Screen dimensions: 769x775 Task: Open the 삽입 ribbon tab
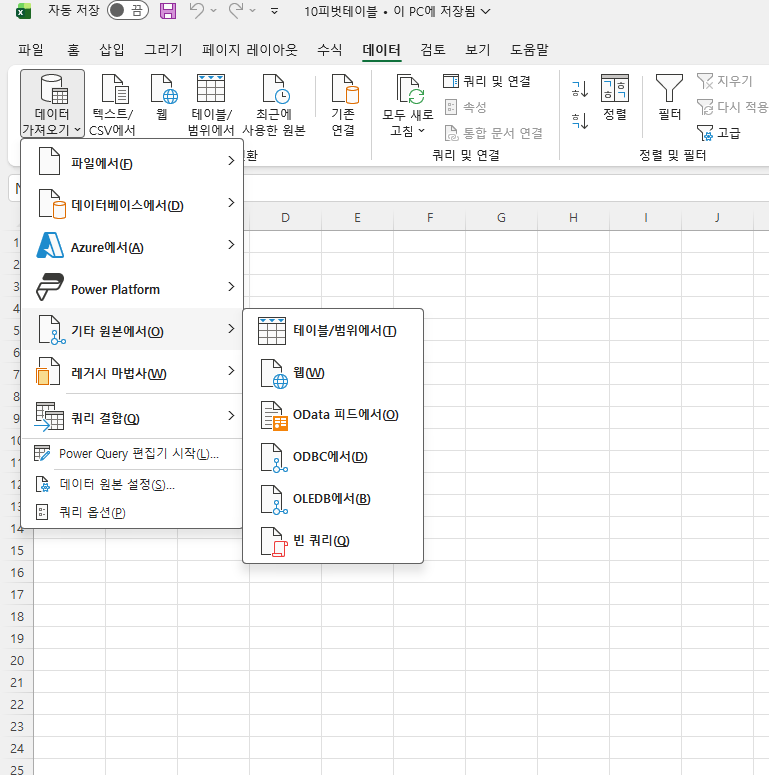(x=112, y=50)
